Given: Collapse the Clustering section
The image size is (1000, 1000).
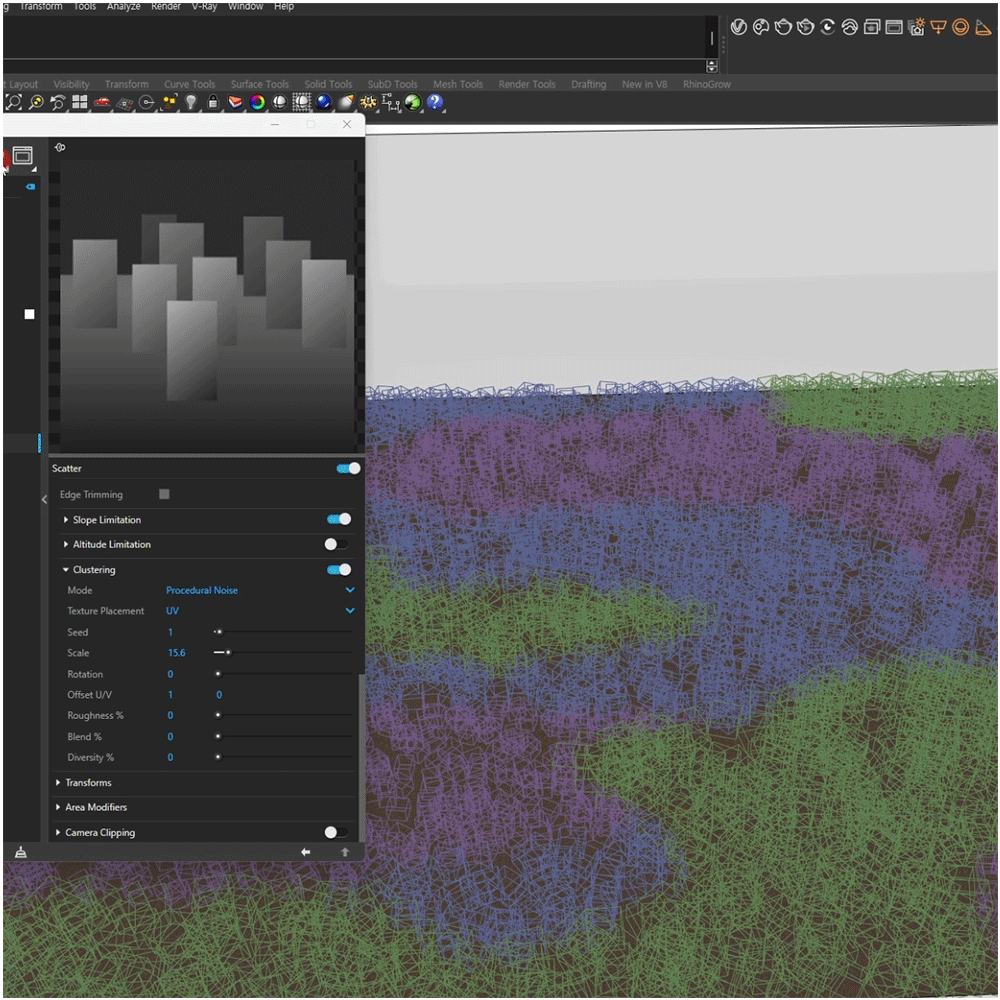Looking at the screenshot, I should coord(66,570).
